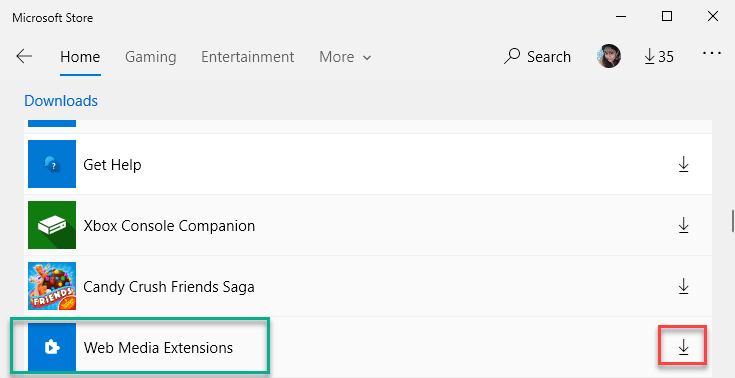Select the Get Help app name

click(112, 165)
